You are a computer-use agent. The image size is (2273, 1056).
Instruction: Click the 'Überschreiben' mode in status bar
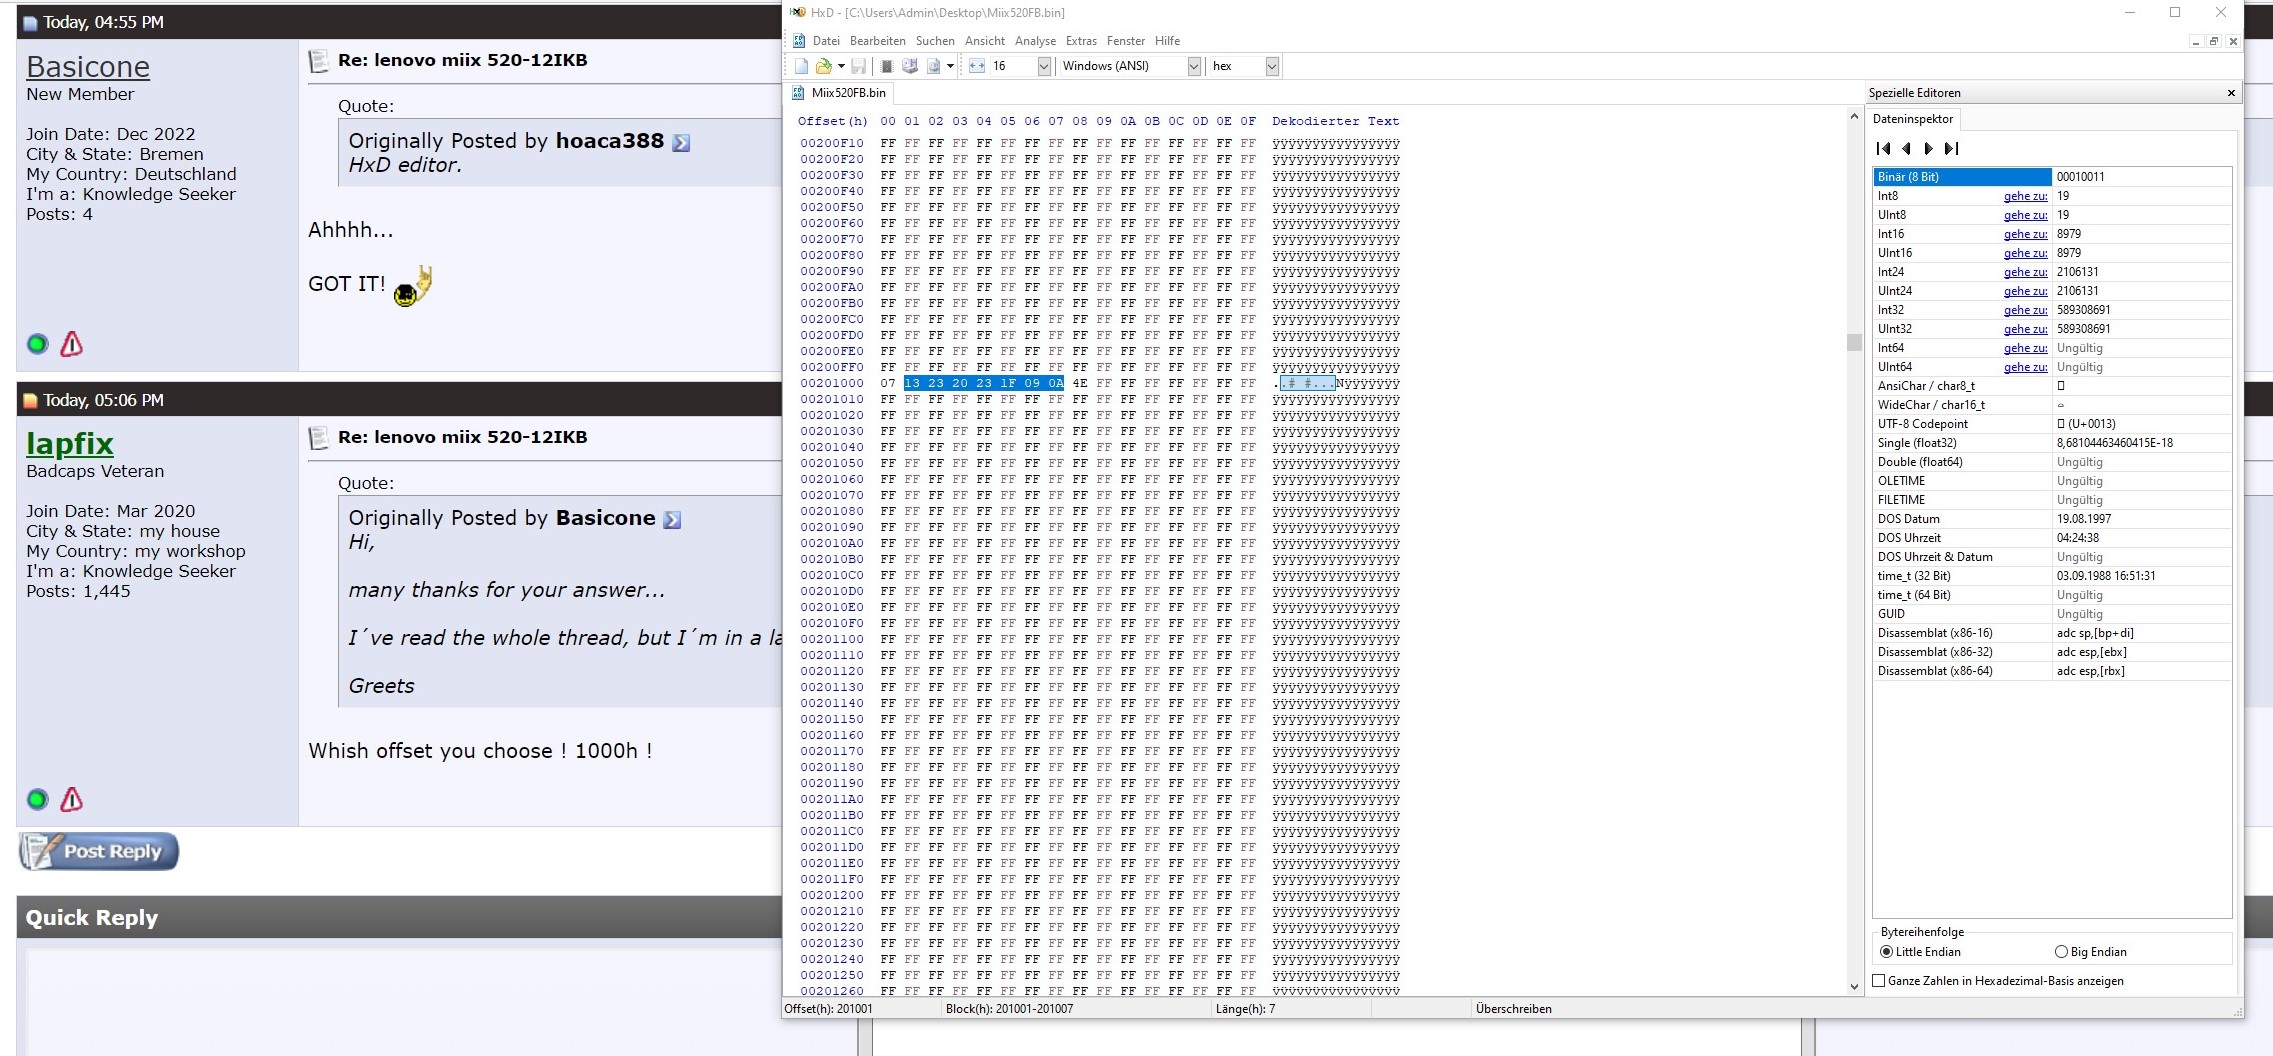[x=1513, y=1009]
